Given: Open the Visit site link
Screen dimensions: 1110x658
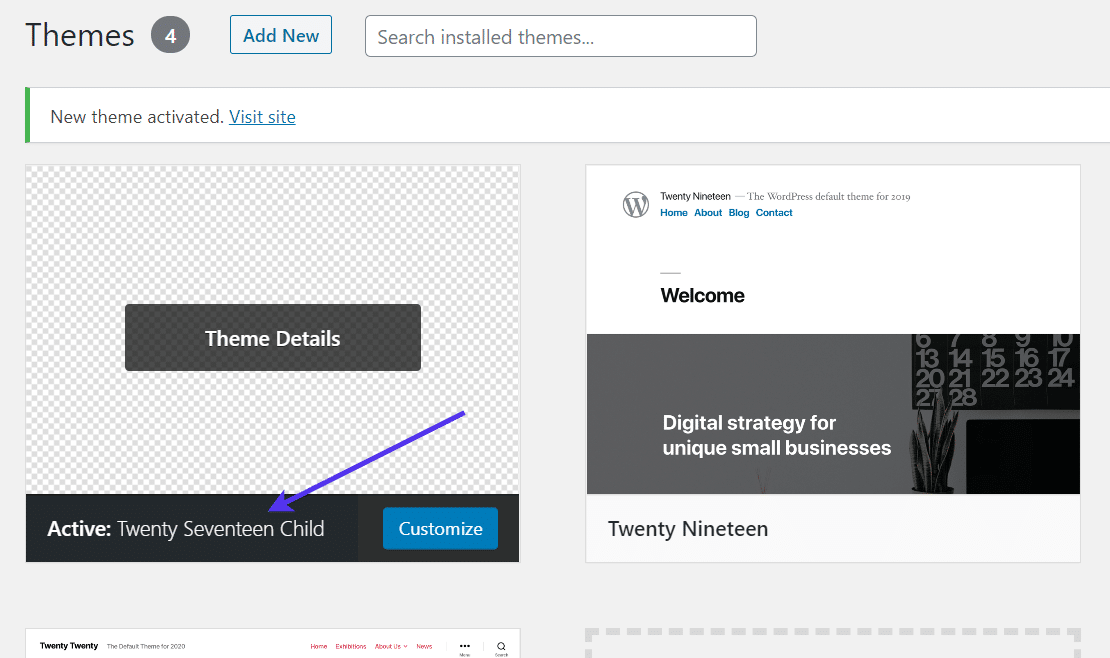Looking at the screenshot, I should click(262, 116).
